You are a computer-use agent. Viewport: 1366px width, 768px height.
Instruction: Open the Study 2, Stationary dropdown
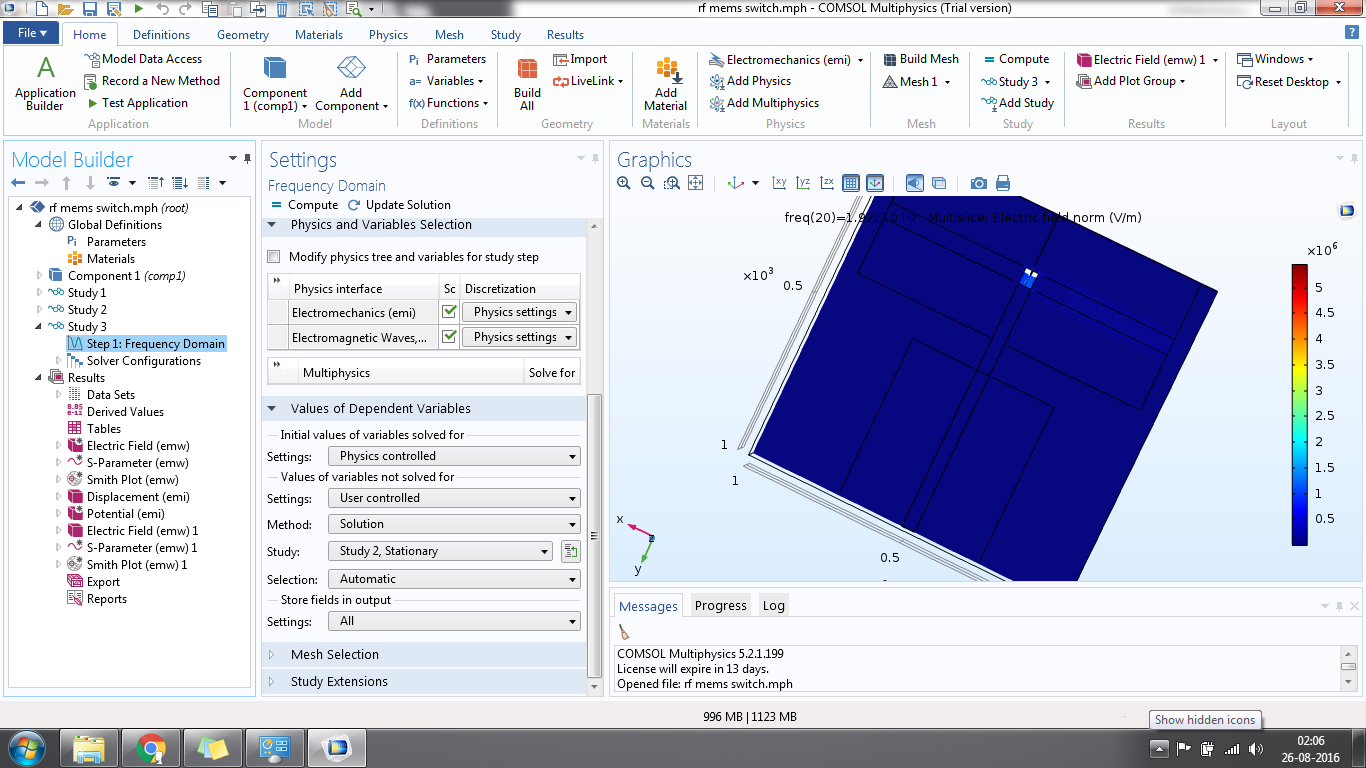[x=440, y=551]
